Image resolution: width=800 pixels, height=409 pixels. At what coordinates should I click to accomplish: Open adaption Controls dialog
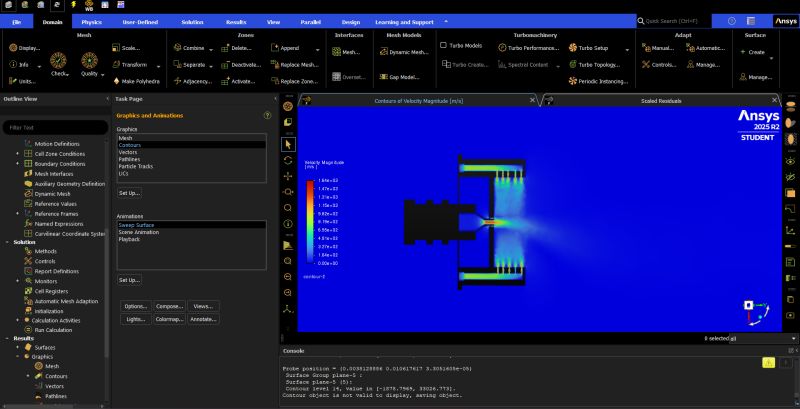(659, 65)
